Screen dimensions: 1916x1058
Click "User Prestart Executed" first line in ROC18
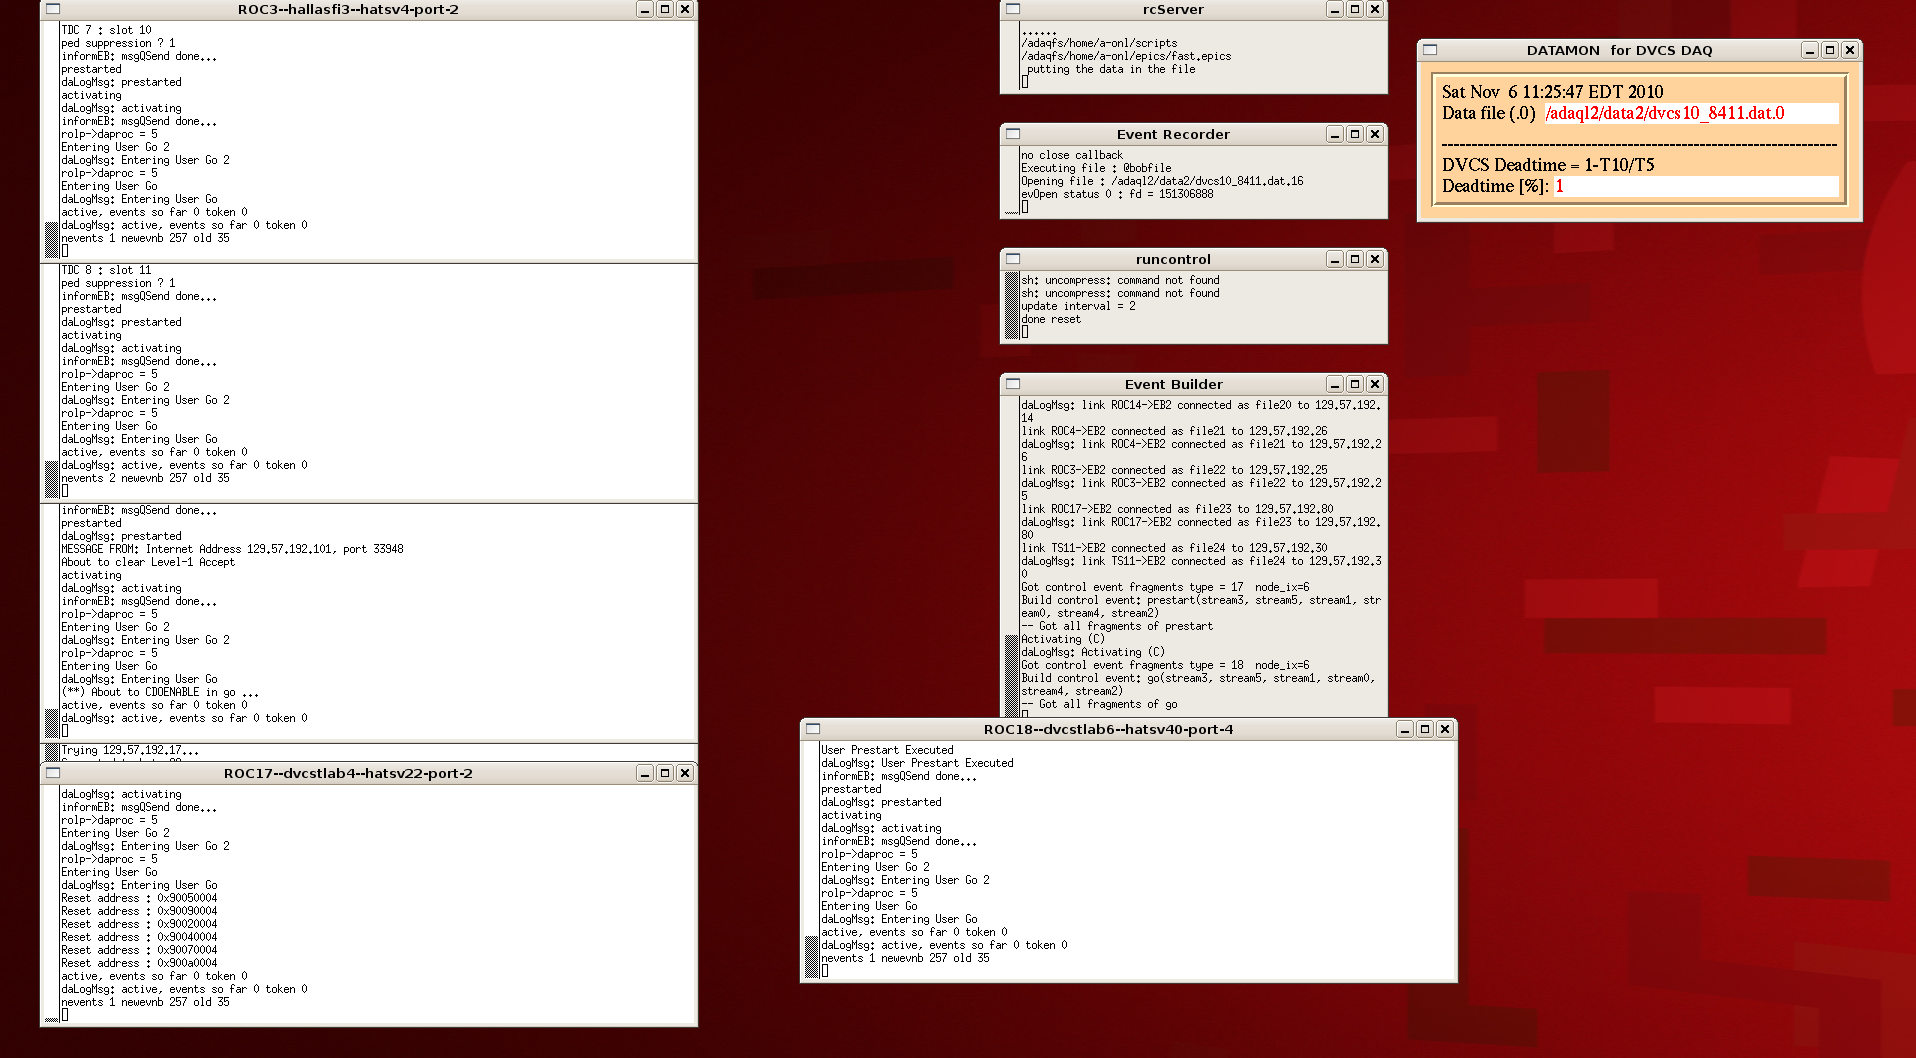(x=887, y=750)
